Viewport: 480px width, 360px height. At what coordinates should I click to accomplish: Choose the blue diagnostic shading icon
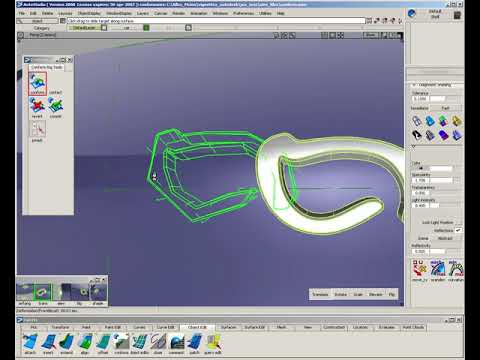click(x=430, y=121)
